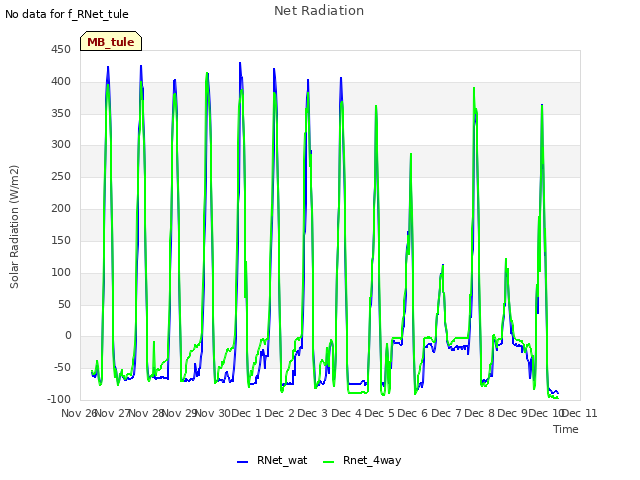Screen dimensions: 640x480
Task: Click the 100 y-axis tick label
Action: [61, 272]
